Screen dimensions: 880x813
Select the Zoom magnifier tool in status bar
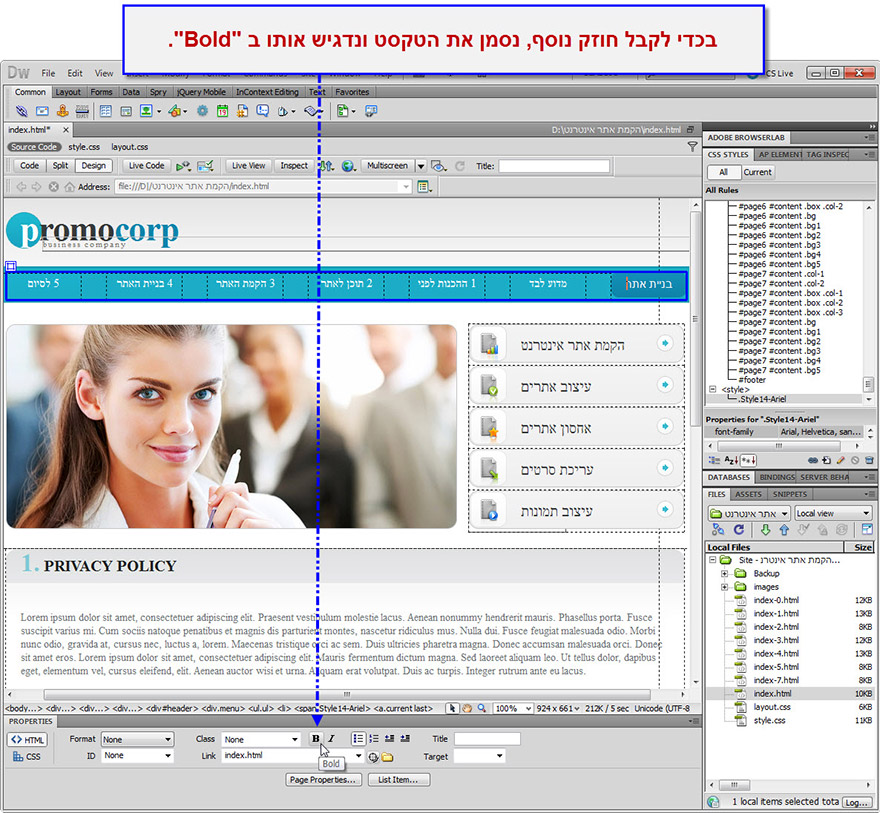tap(482, 708)
